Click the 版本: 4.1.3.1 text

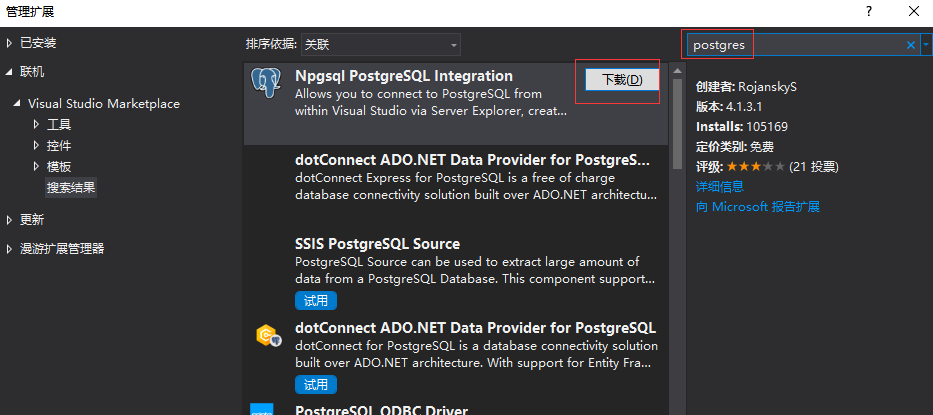coord(729,107)
